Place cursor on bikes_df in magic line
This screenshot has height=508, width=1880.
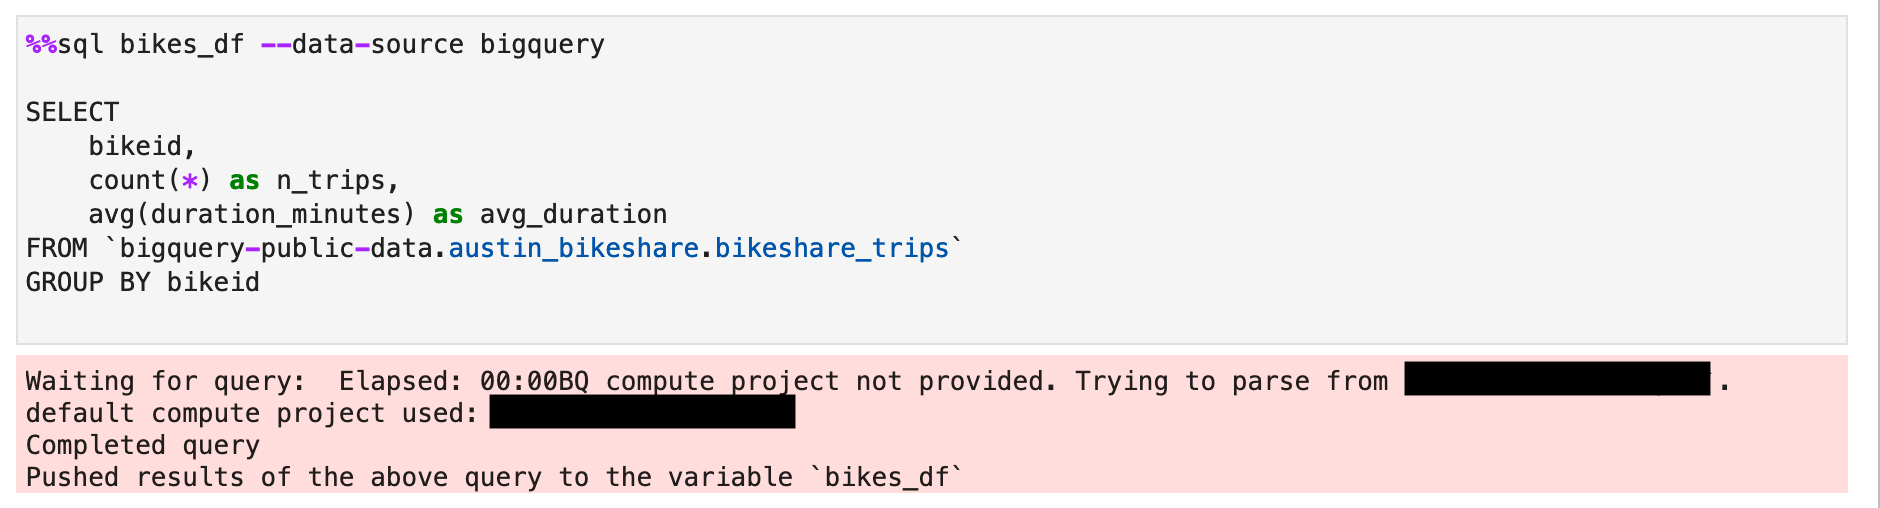point(182,45)
